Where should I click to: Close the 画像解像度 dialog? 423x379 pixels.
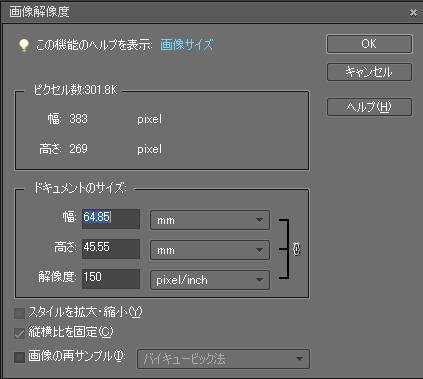413,13
